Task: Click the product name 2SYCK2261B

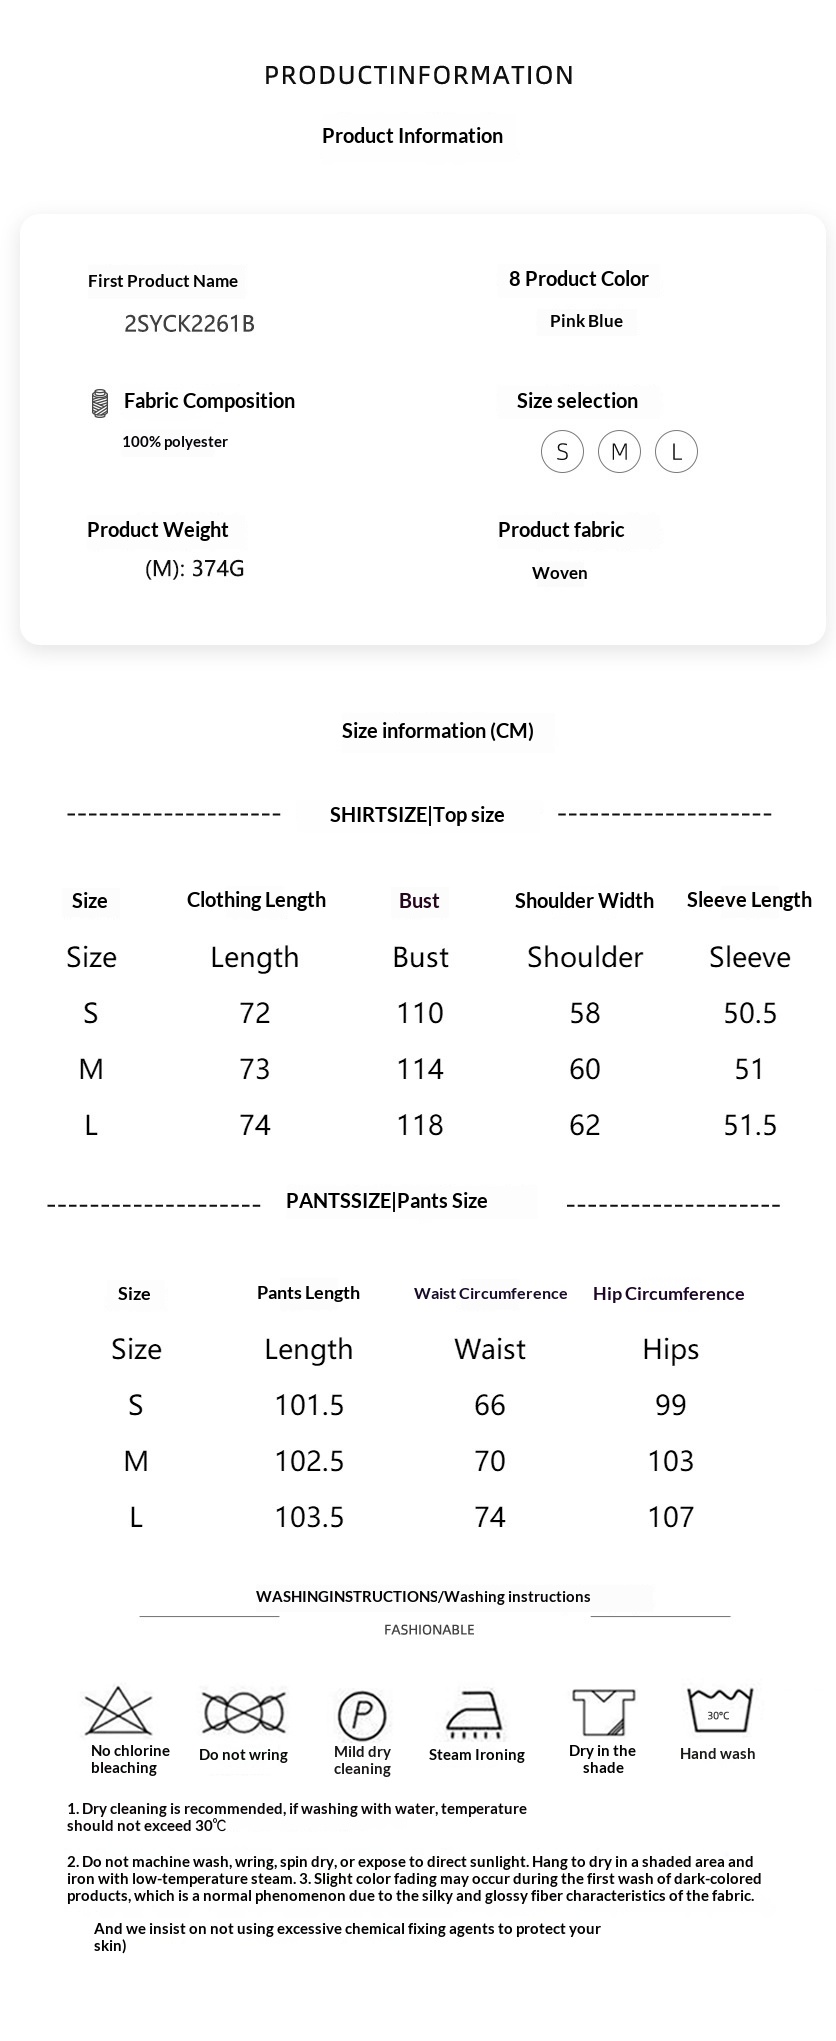Action: (189, 324)
